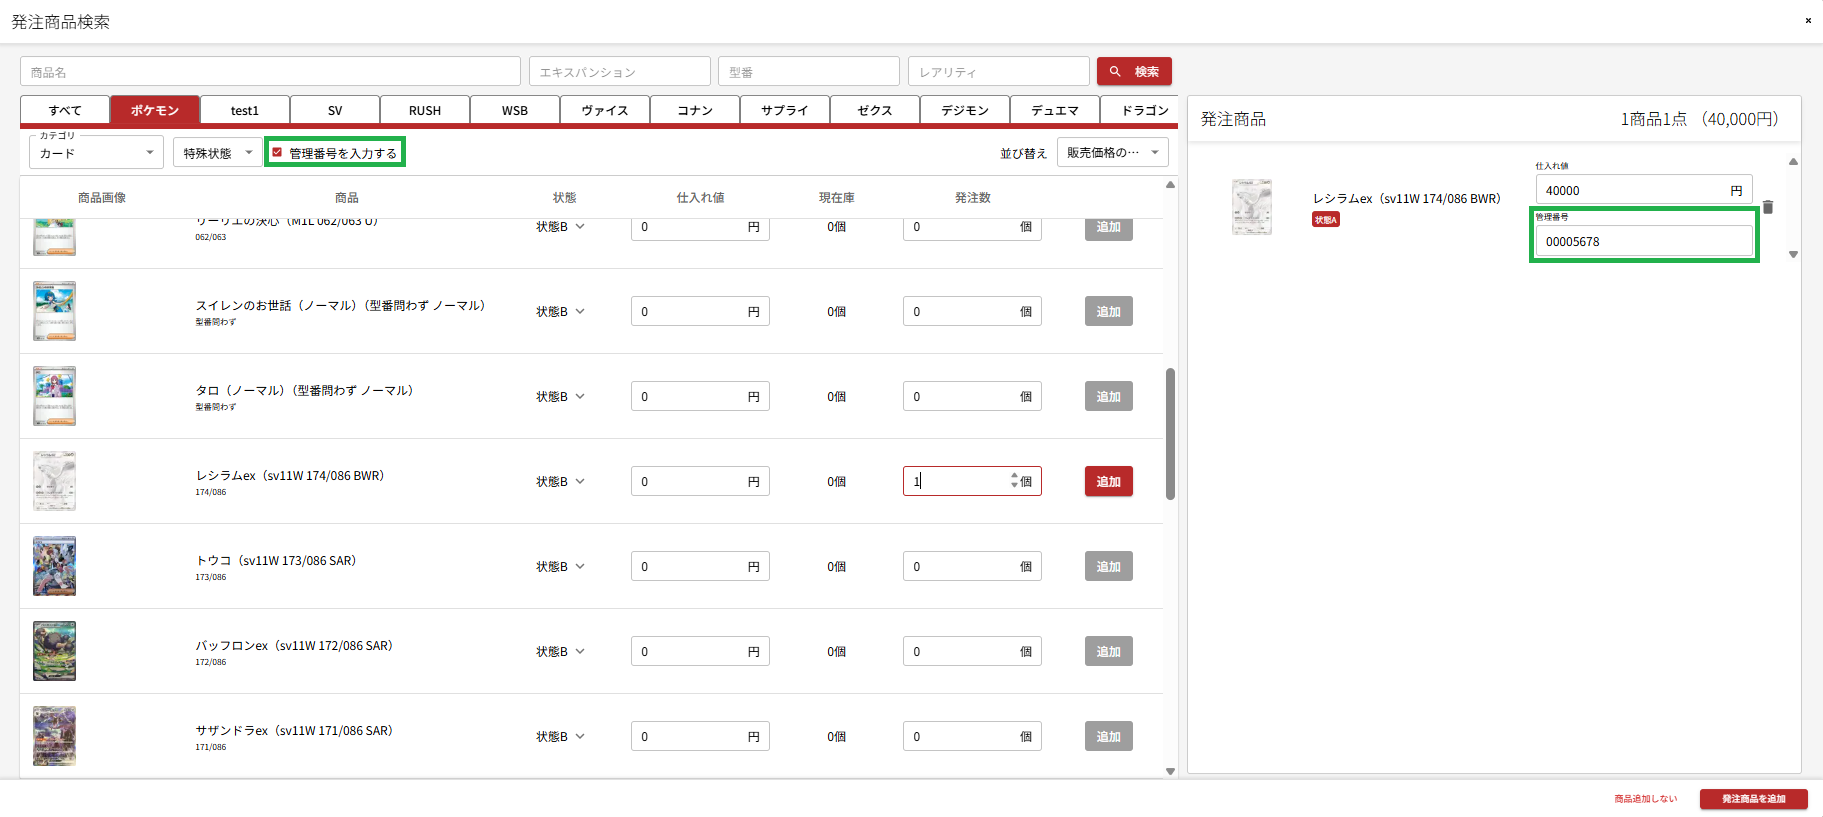
Task: Select the SV tab
Action: [x=335, y=110]
